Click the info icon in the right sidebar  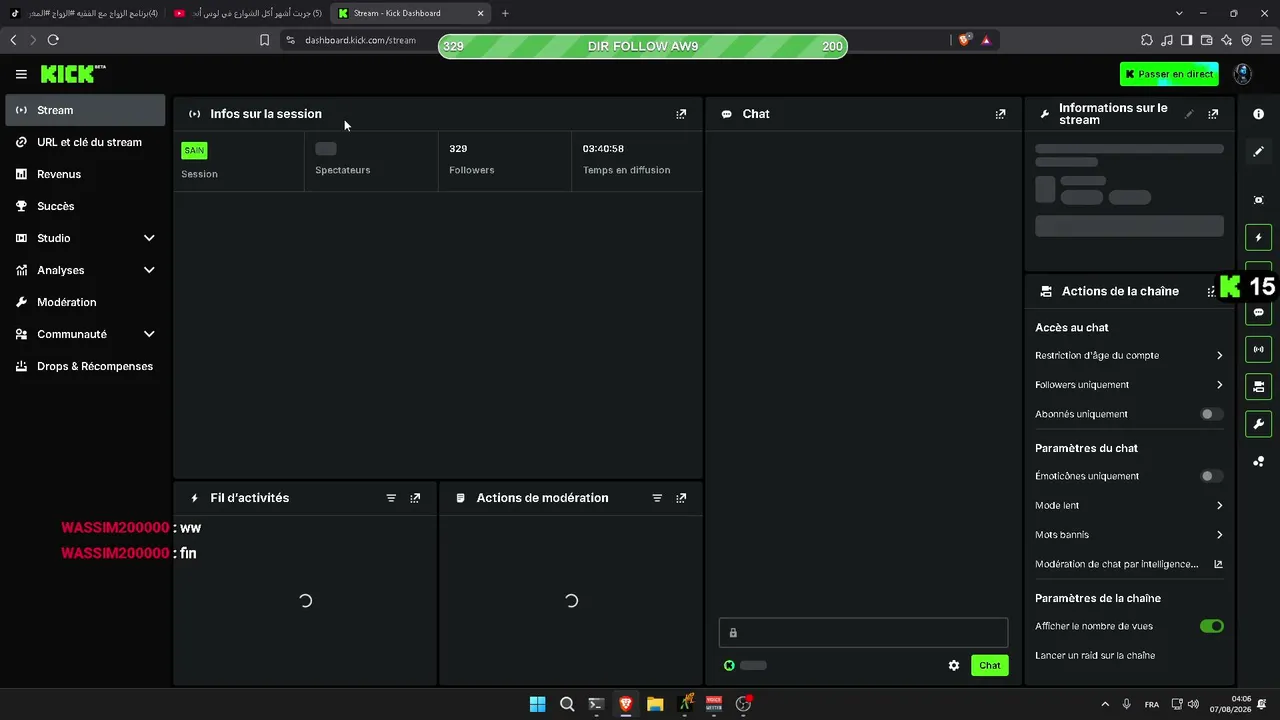point(1259,114)
